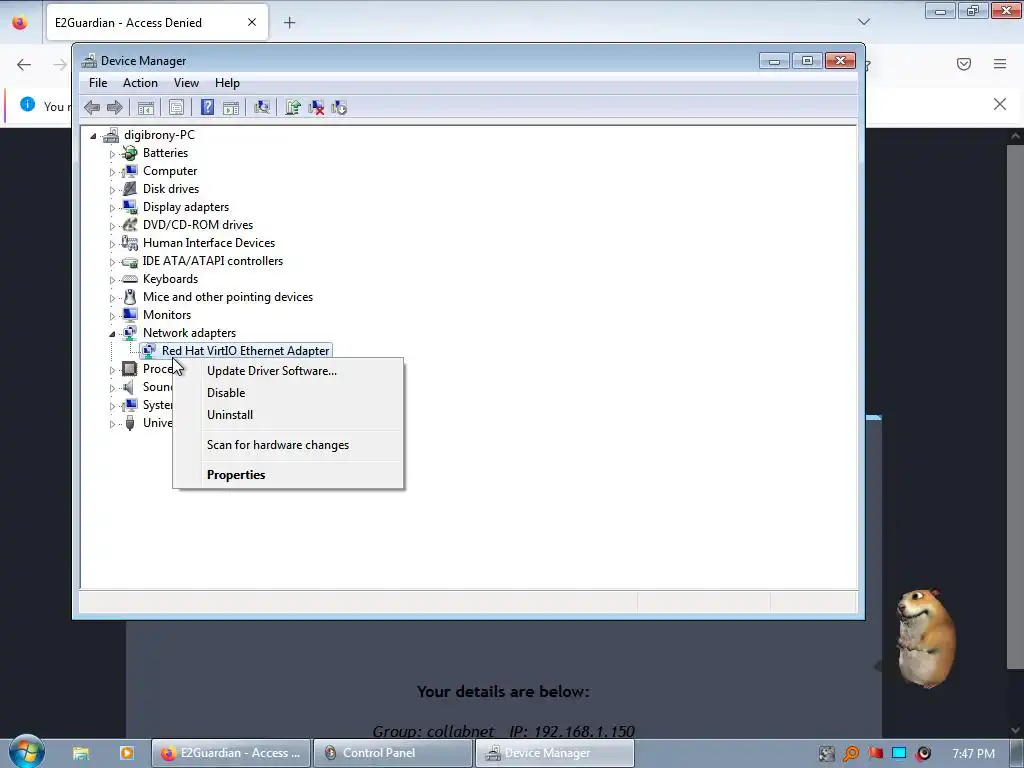The height and width of the screenshot is (768, 1024).
Task: Expand the Human Interface Devices node
Action: coord(112,244)
